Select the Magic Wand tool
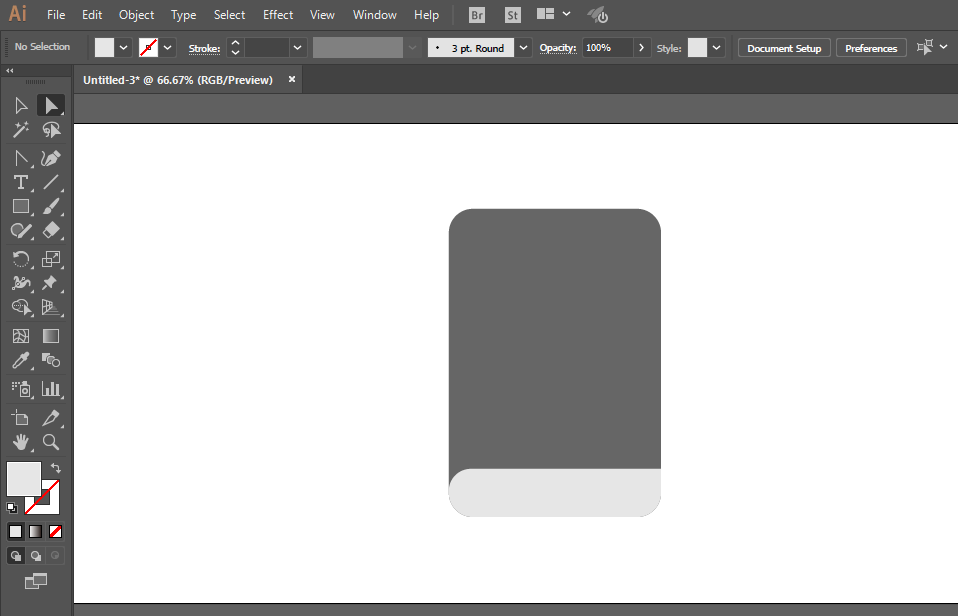Screen dimensions: 958x616 point(21,130)
